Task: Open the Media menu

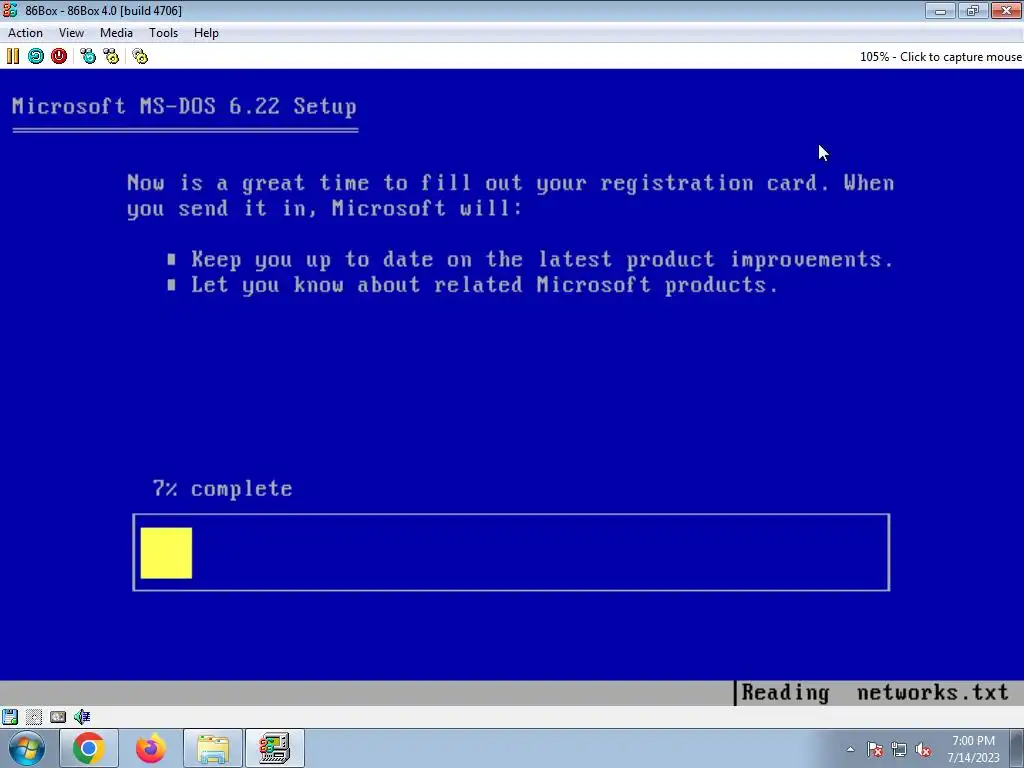Action: tap(116, 33)
